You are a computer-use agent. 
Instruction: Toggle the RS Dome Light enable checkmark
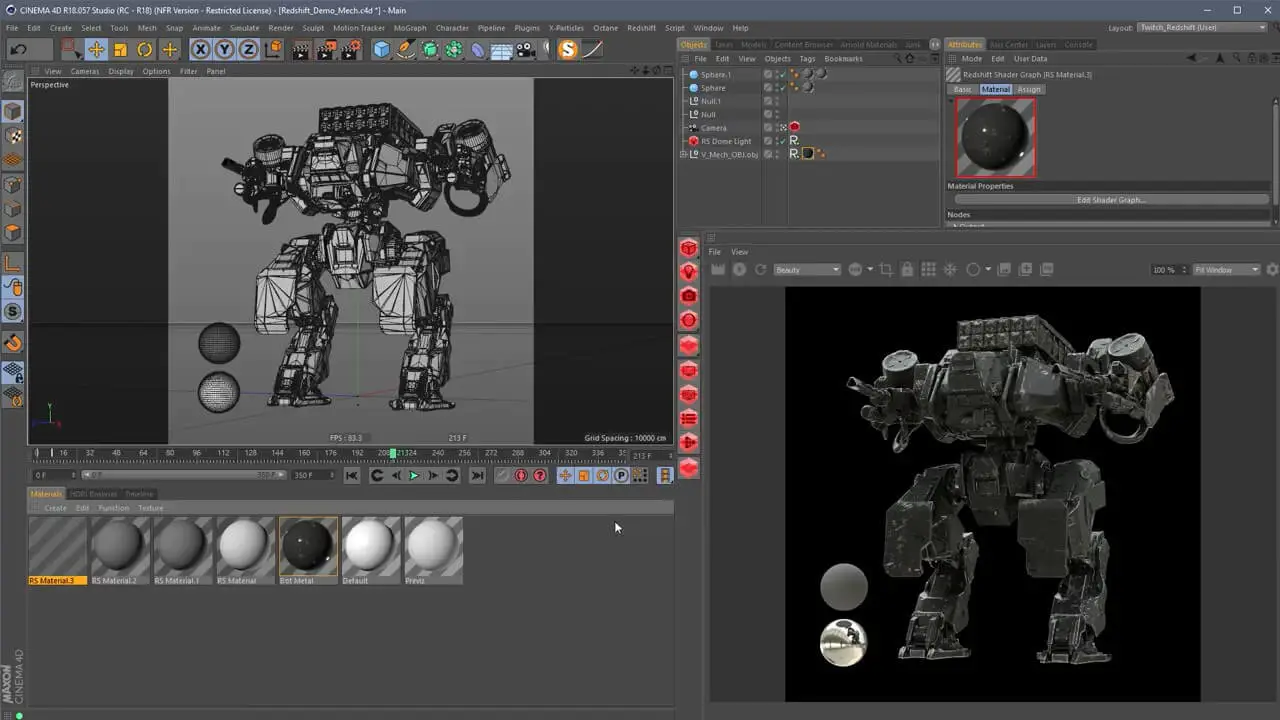[x=781, y=141]
